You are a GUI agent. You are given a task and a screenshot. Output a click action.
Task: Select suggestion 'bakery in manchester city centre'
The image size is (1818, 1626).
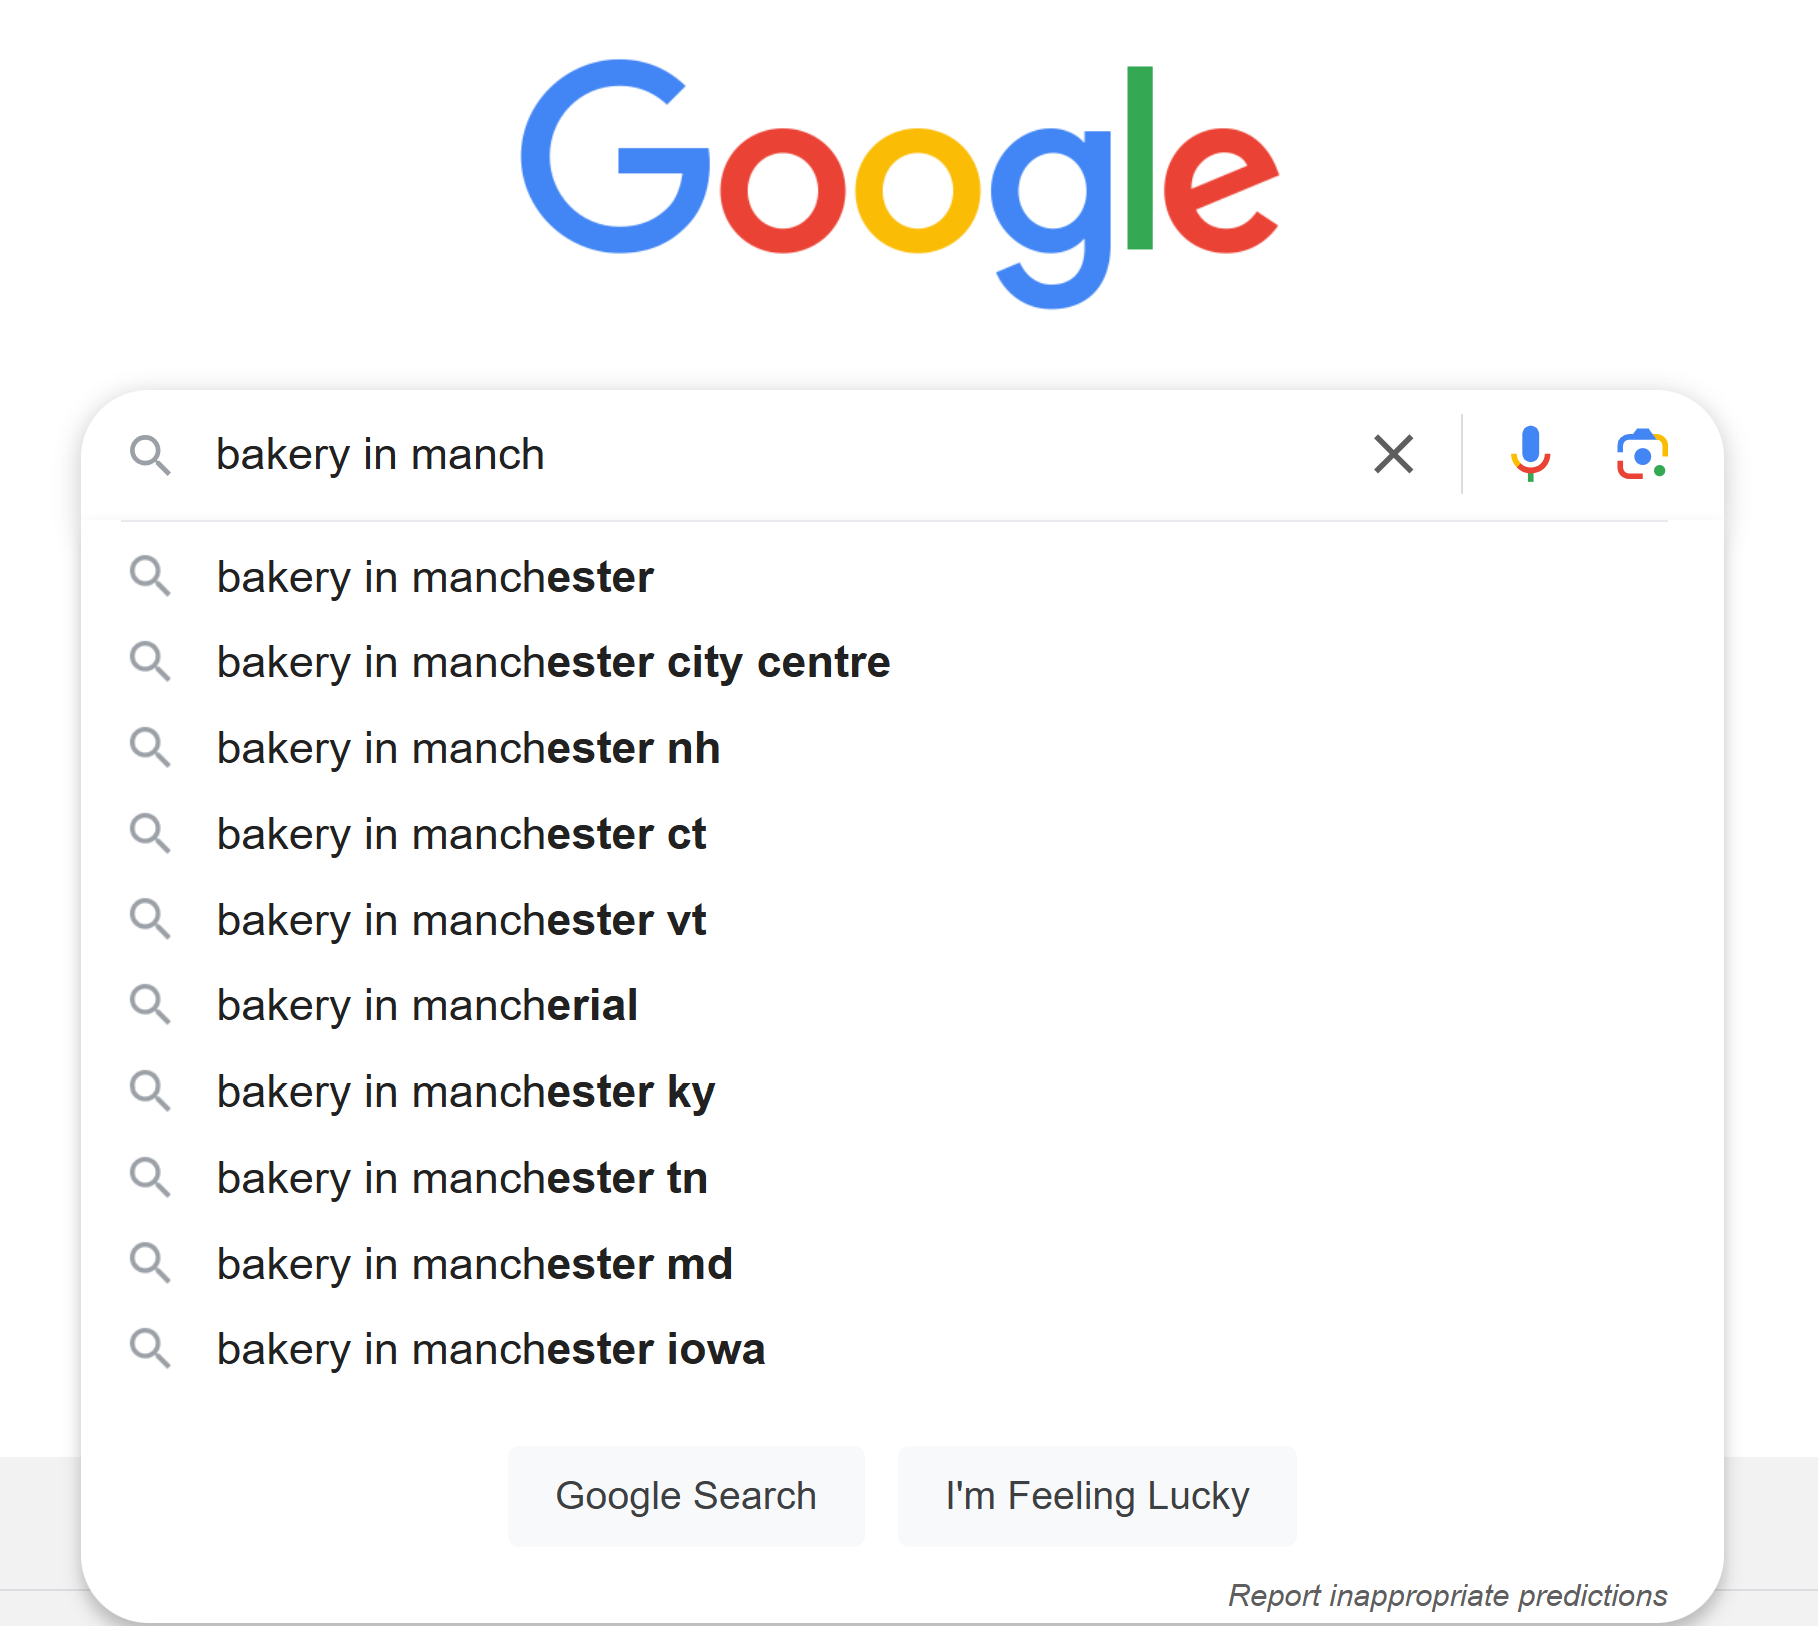(553, 662)
